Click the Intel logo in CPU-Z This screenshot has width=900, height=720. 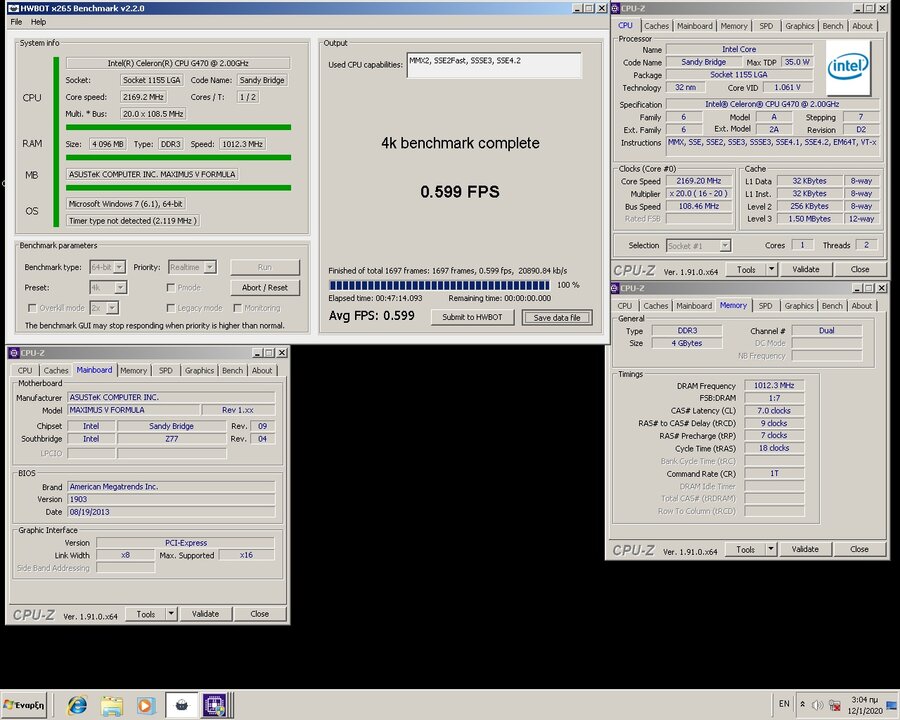click(848, 68)
